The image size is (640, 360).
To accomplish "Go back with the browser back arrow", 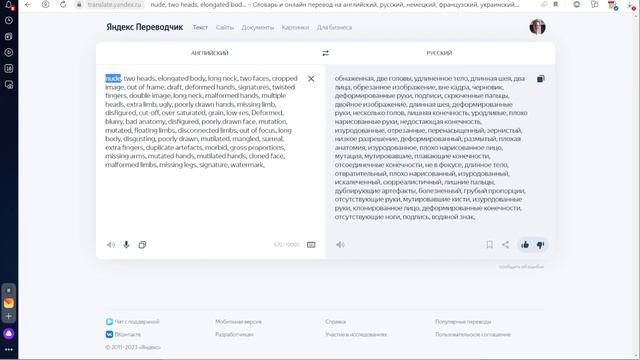I will pos(28,4).
